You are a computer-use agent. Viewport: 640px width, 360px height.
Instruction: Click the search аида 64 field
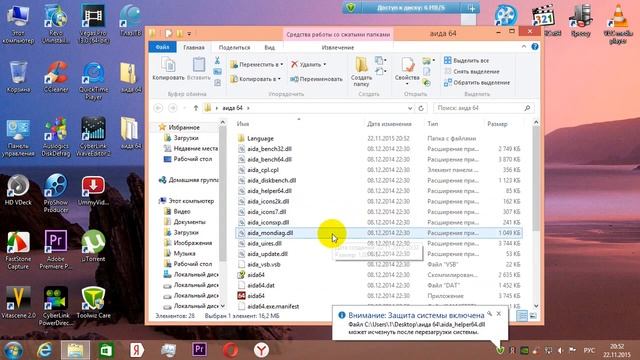tap(484, 108)
